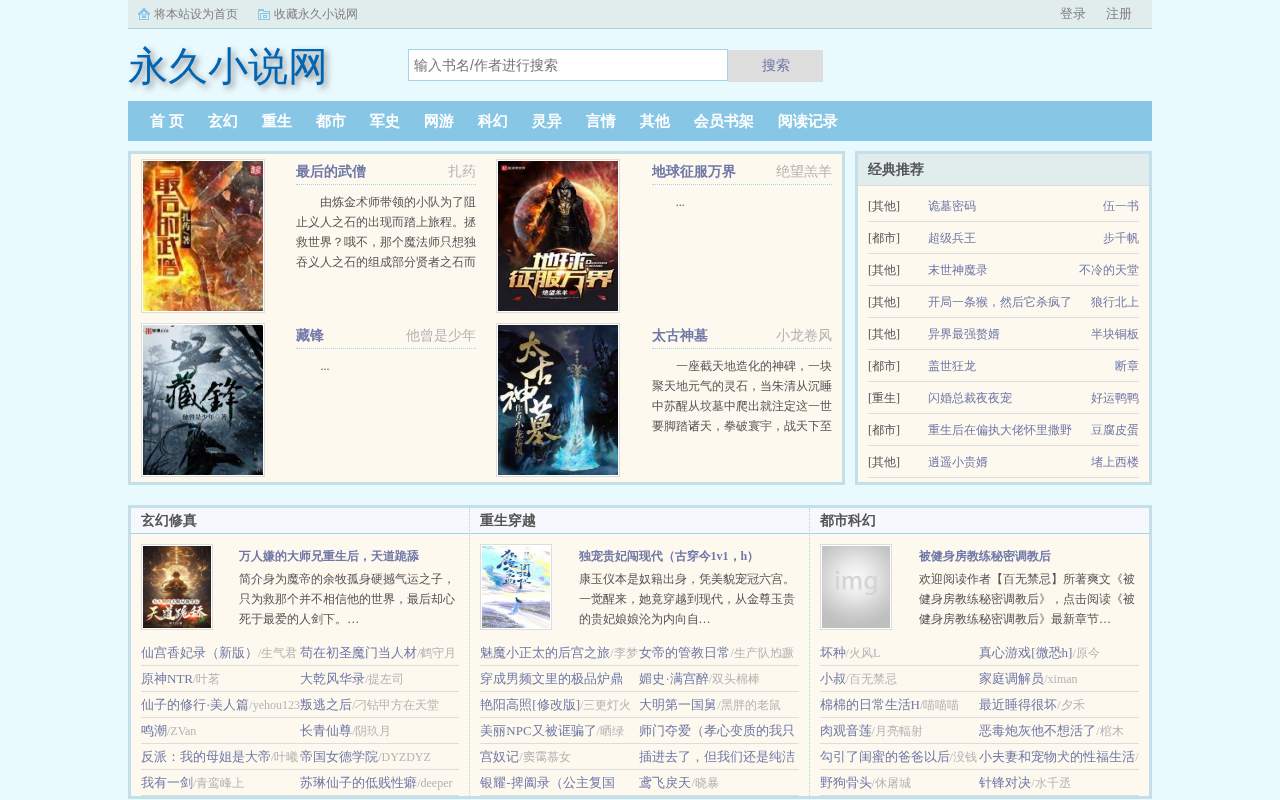Click the 登录 login link

coord(1073,14)
